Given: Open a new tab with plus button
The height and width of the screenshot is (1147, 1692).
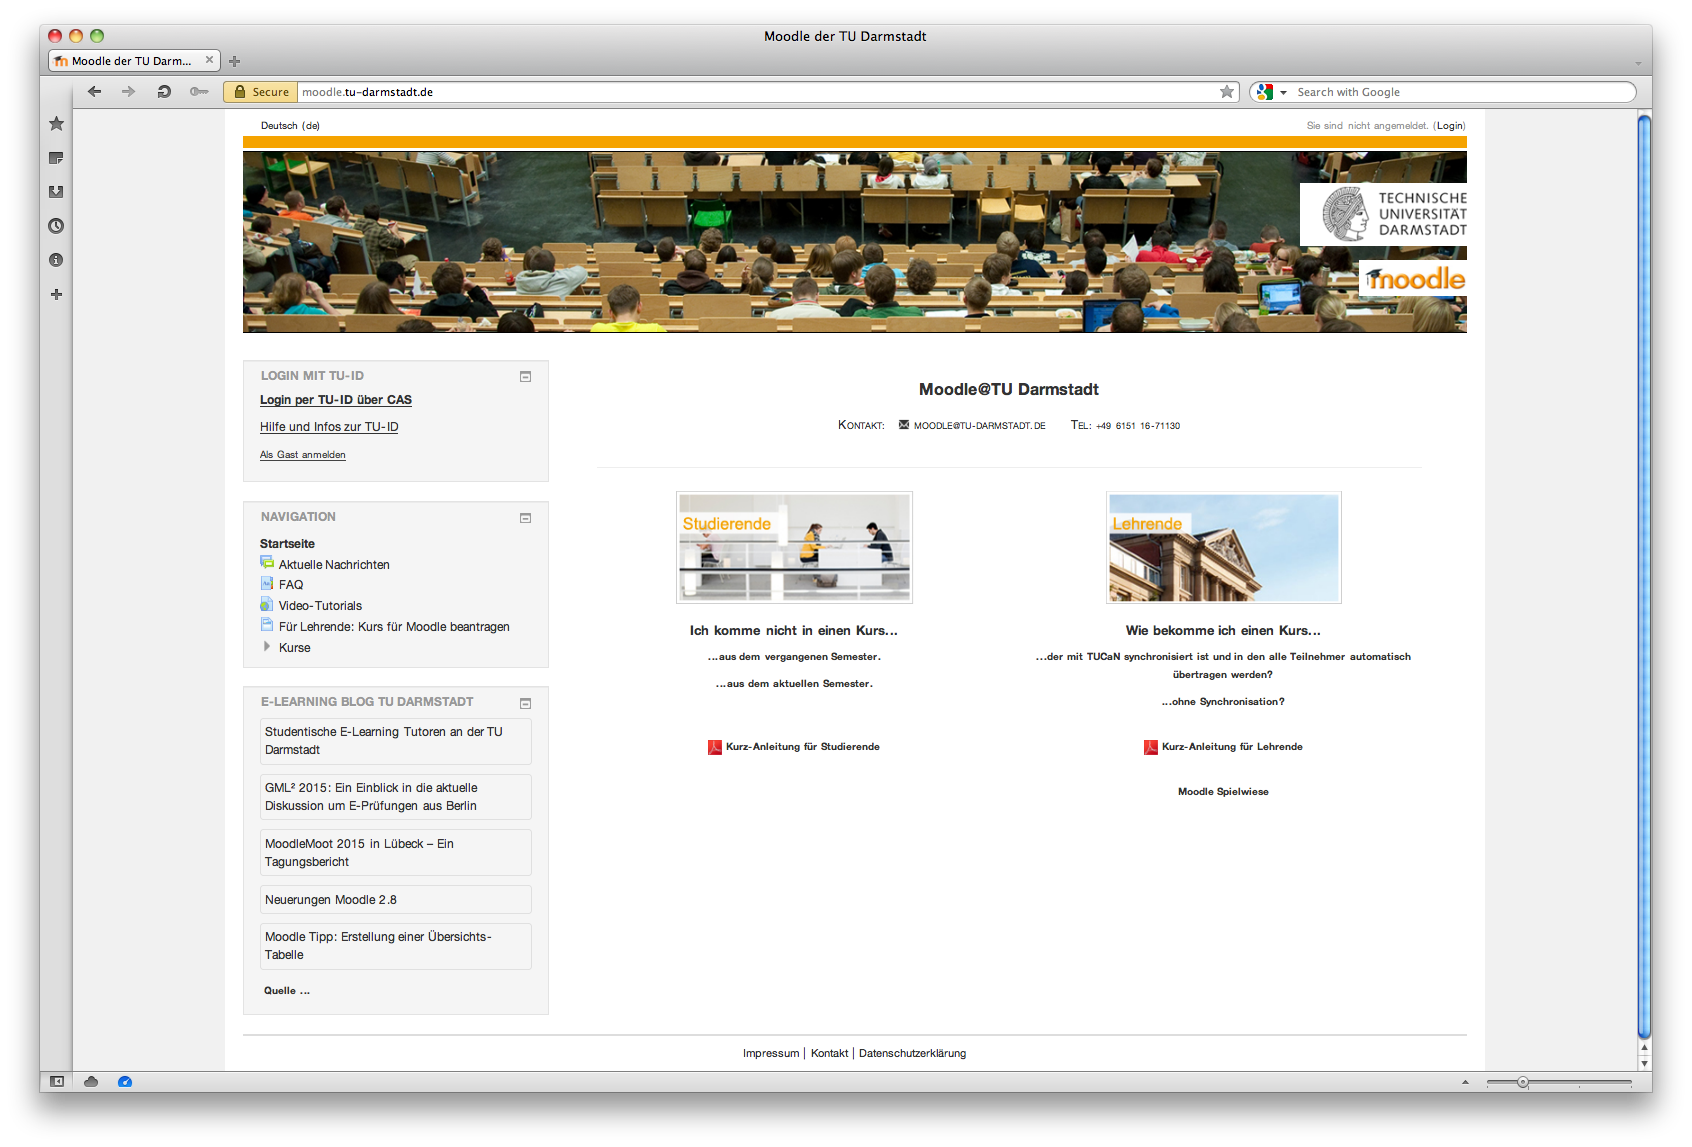Looking at the screenshot, I should pyautogui.click(x=235, y=61).
